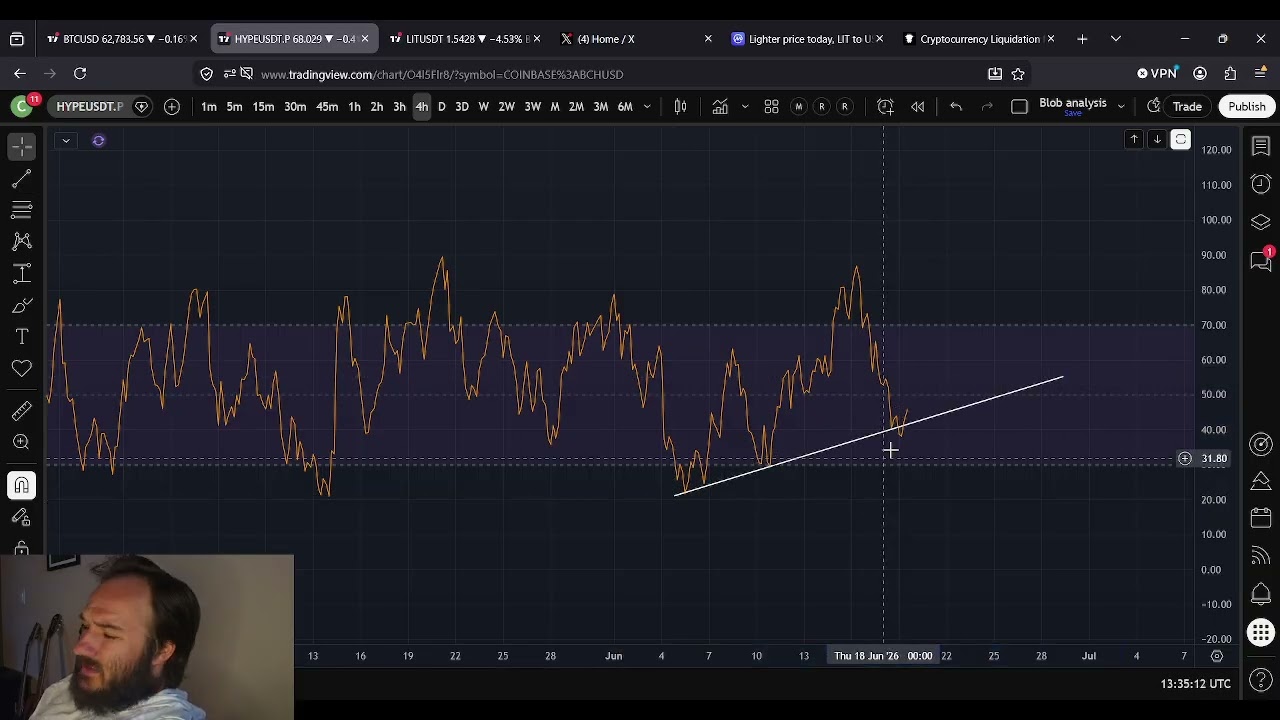The height and width of the screenshot is (720, 1280).
Task: Click the purple refresh indicator icon
Action: (98, 141)
